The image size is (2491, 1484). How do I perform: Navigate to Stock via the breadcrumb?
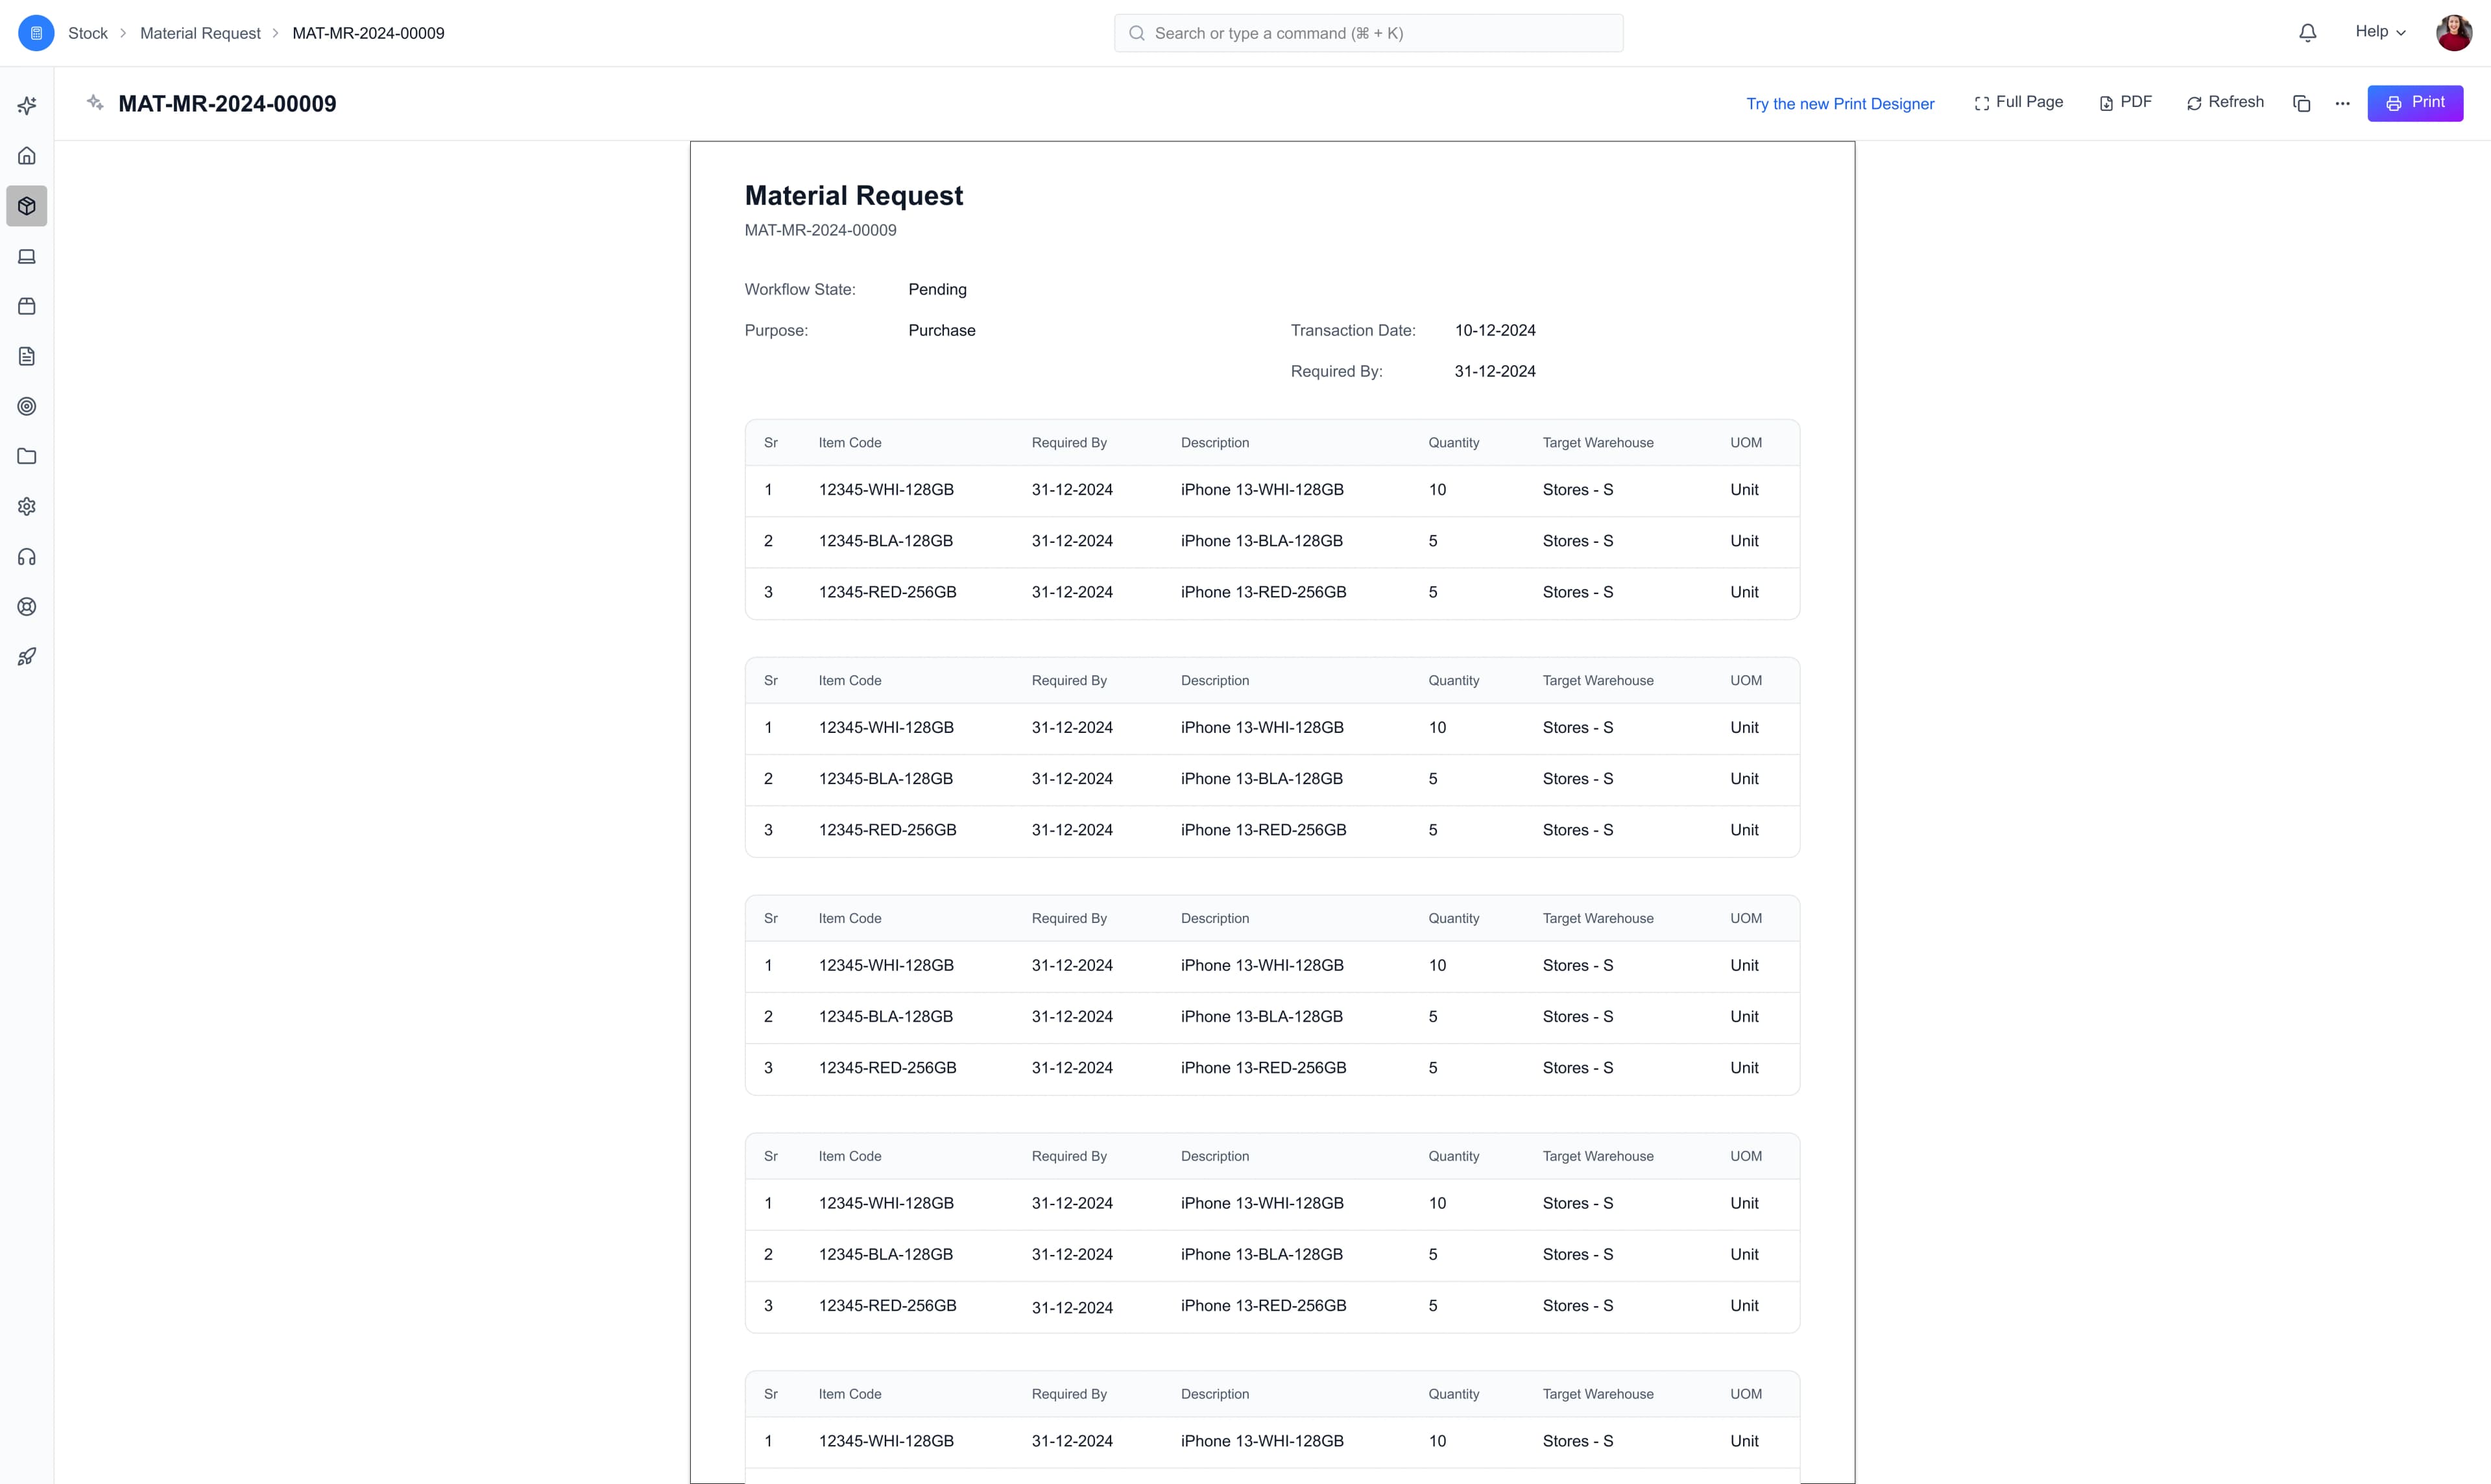(88, 32)
